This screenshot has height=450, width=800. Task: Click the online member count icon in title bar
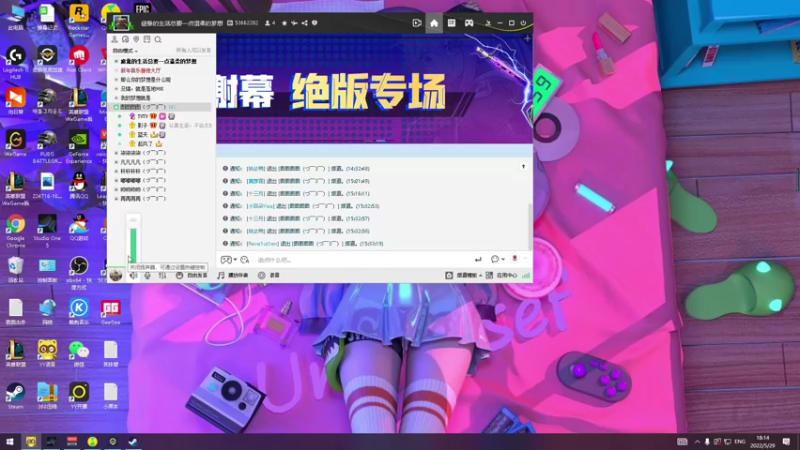[x=270, y=23]
